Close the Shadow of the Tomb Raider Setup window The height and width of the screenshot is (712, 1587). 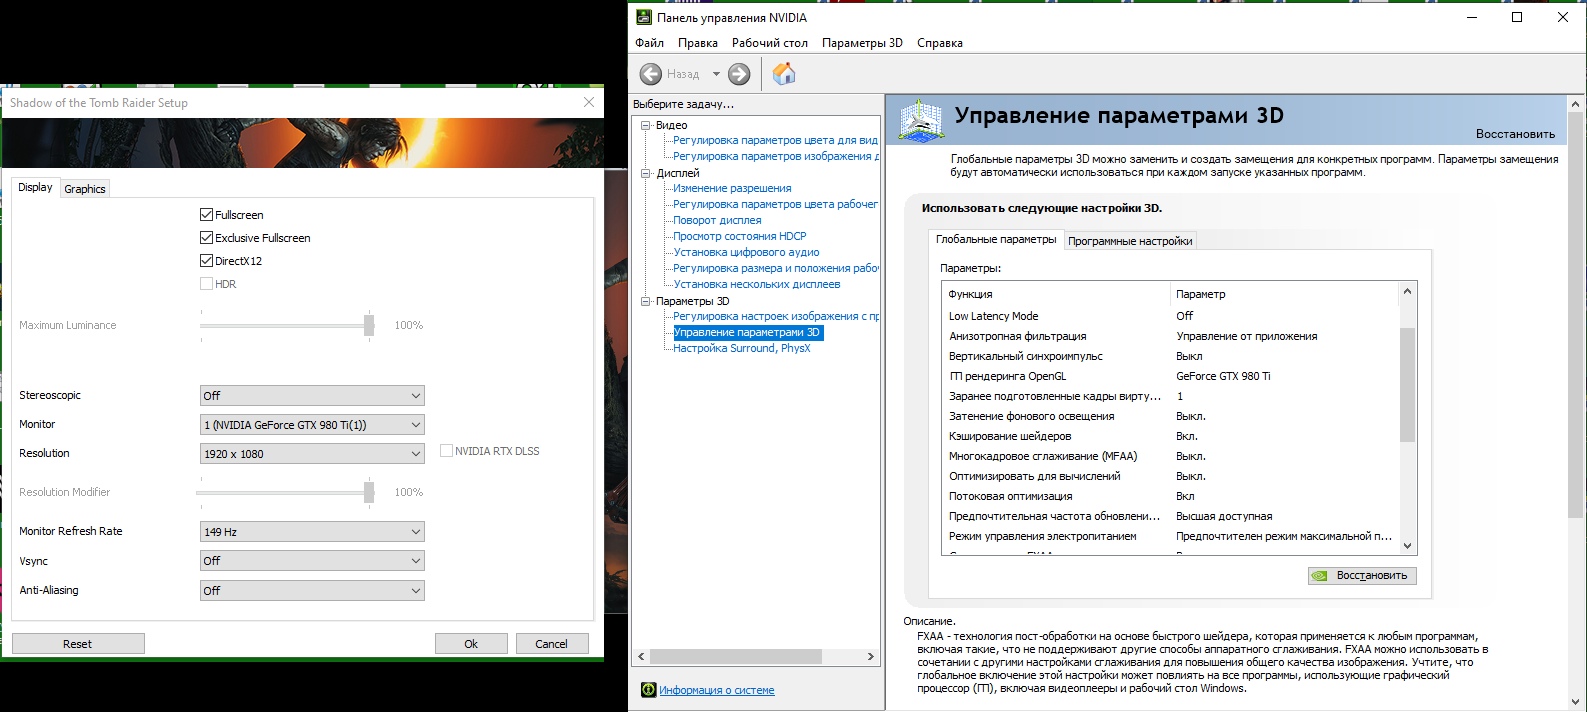tap(589, 102)
